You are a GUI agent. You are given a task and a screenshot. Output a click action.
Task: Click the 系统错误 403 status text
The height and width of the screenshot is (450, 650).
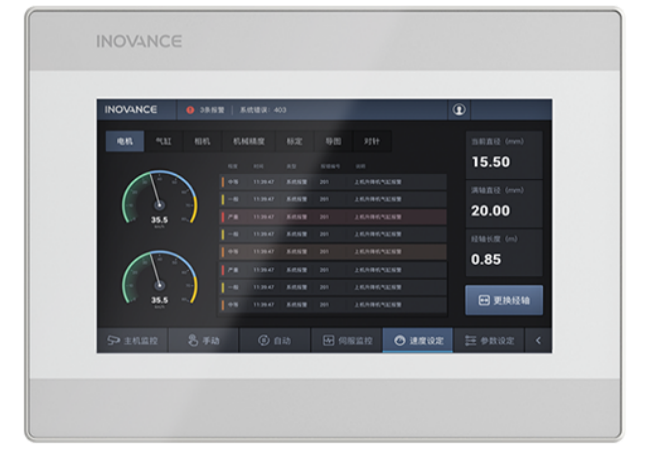click(263, 110)
